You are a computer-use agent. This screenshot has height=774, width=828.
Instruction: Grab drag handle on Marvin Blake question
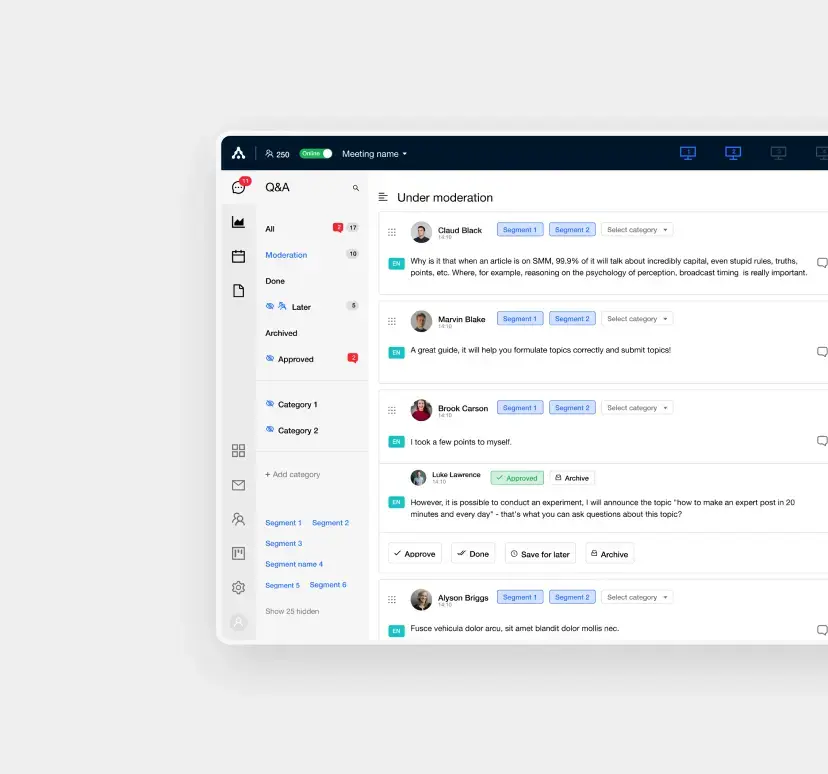pyautogui.click(x=392, y=321)
